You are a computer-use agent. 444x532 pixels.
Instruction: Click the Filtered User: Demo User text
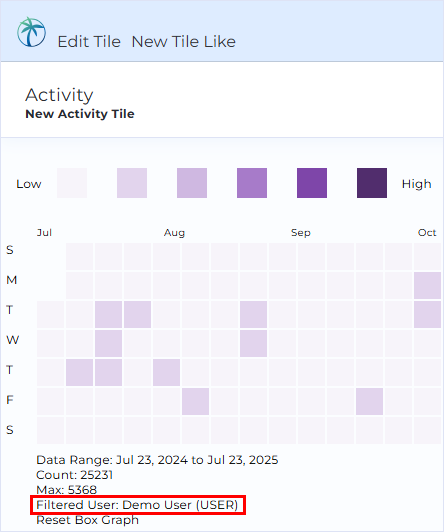(137, 505)
